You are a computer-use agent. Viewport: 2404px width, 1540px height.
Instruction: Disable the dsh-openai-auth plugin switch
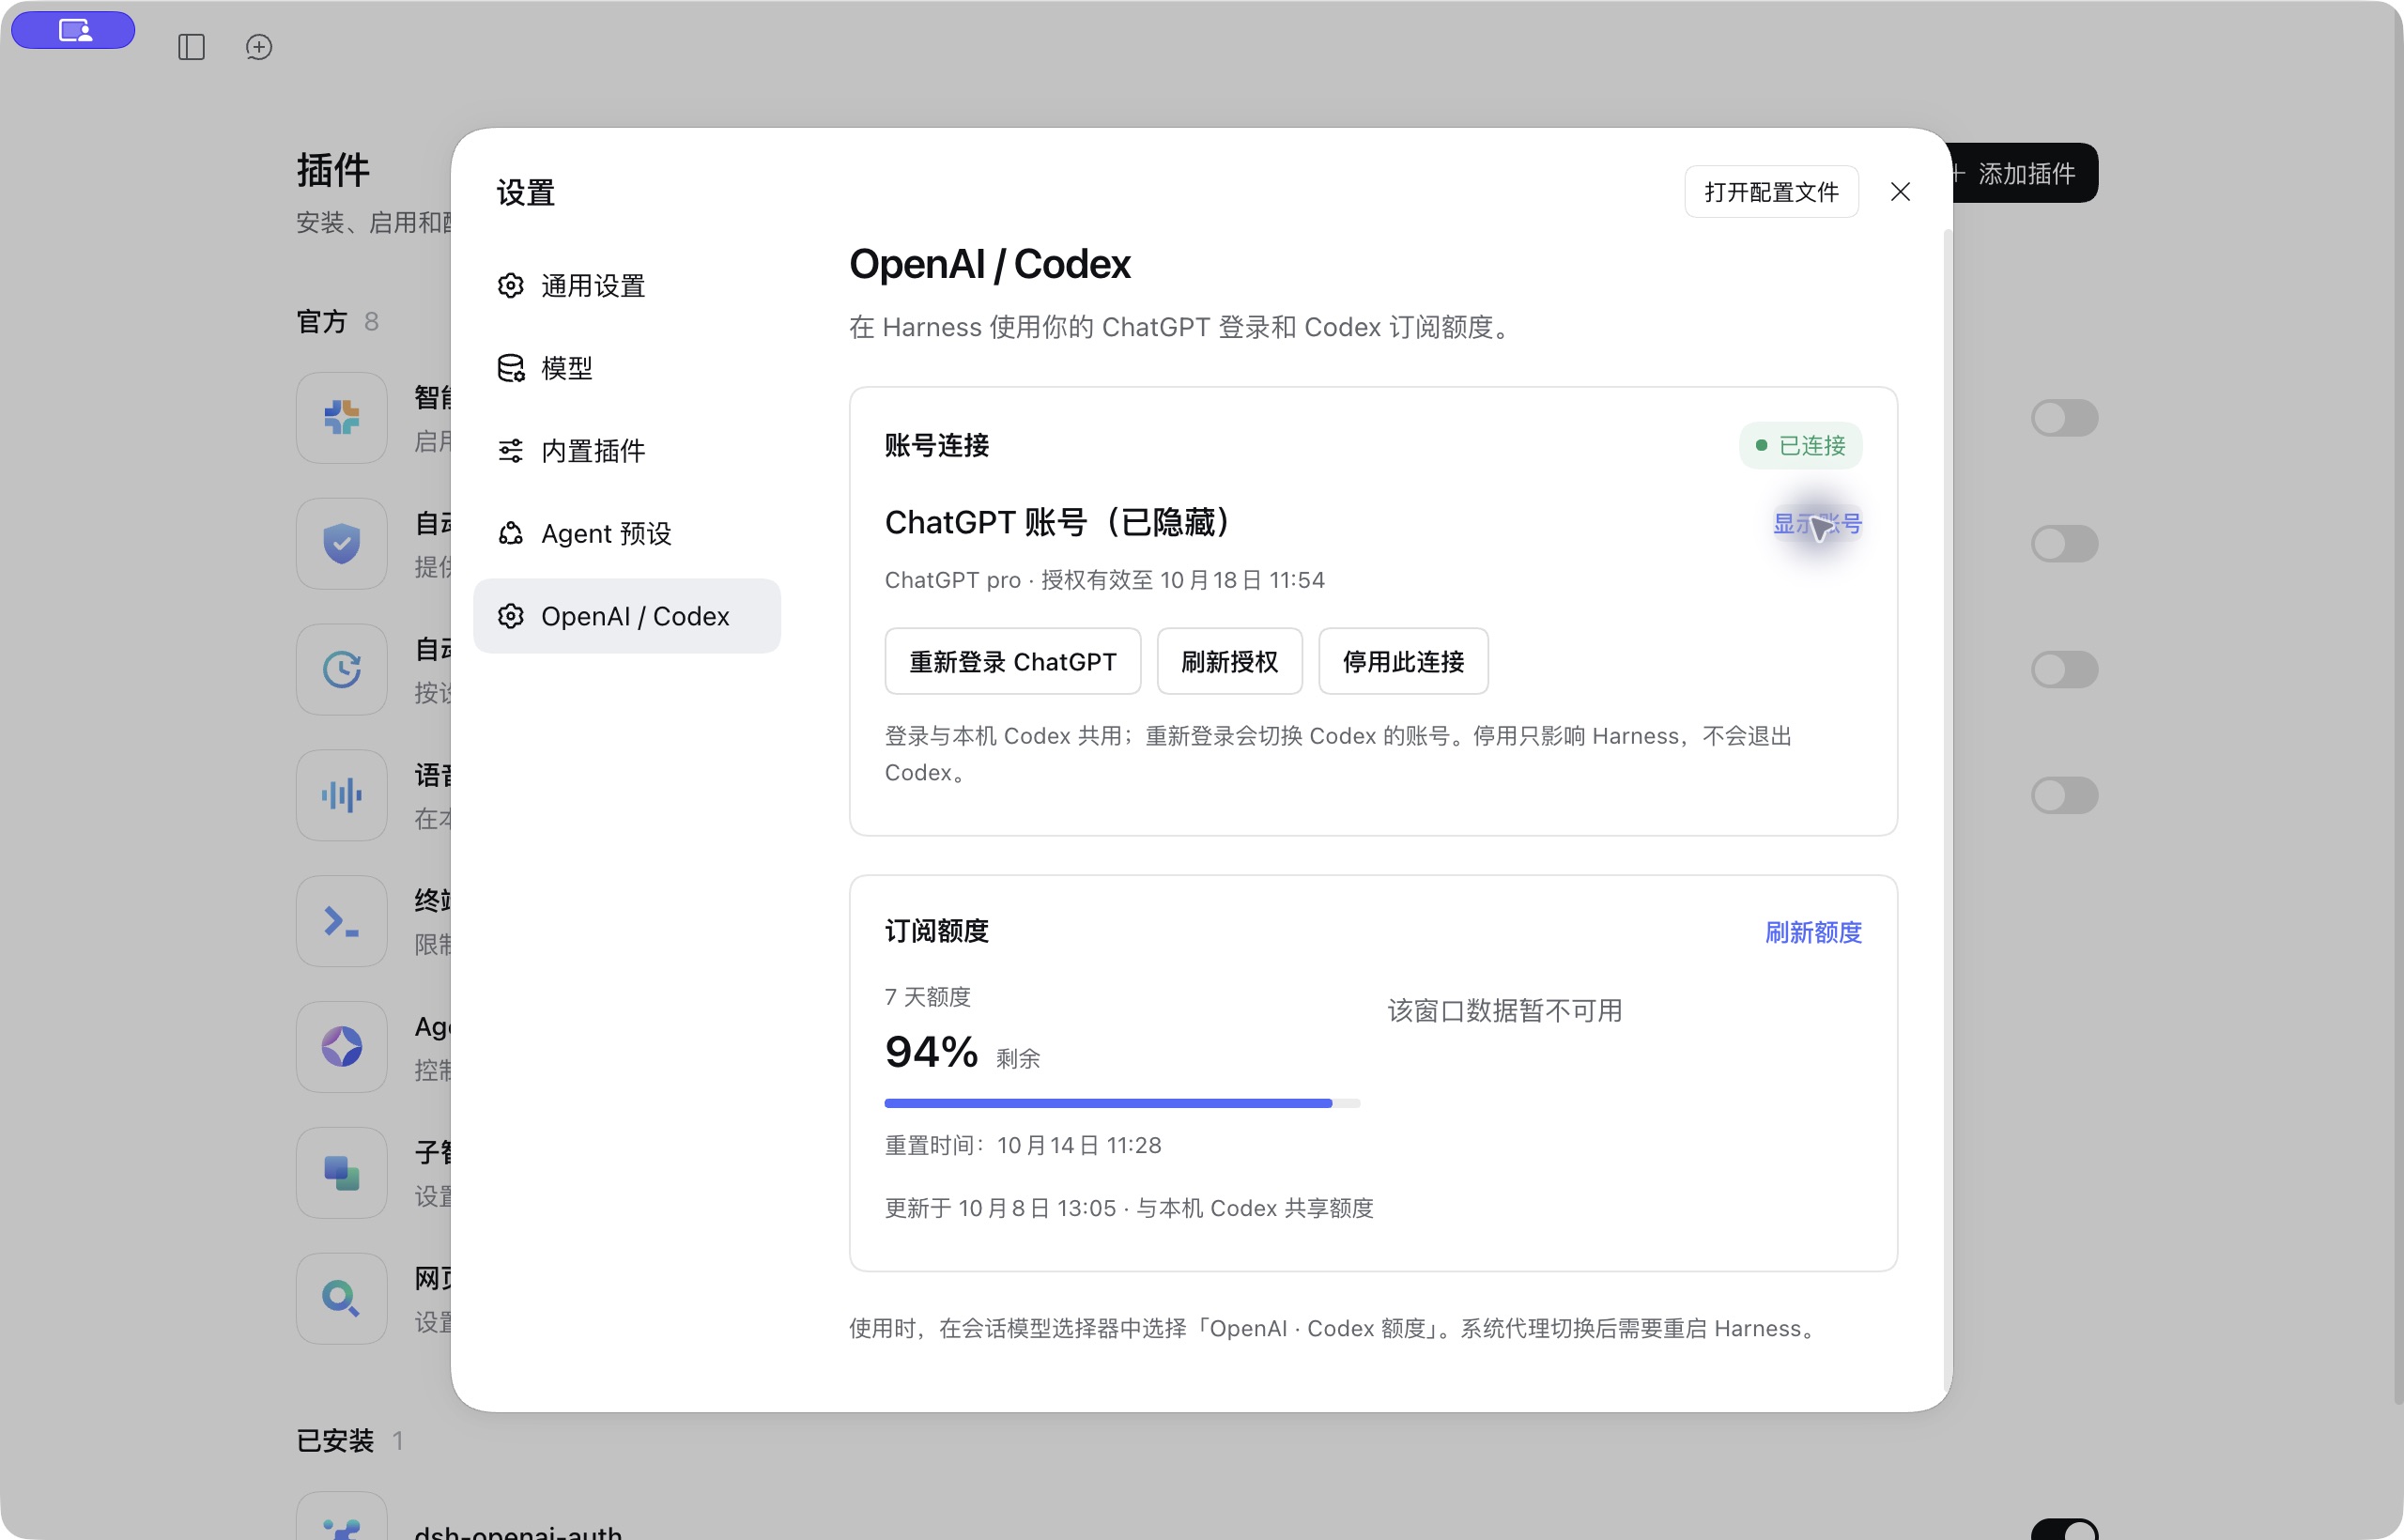[2064, 1530]
